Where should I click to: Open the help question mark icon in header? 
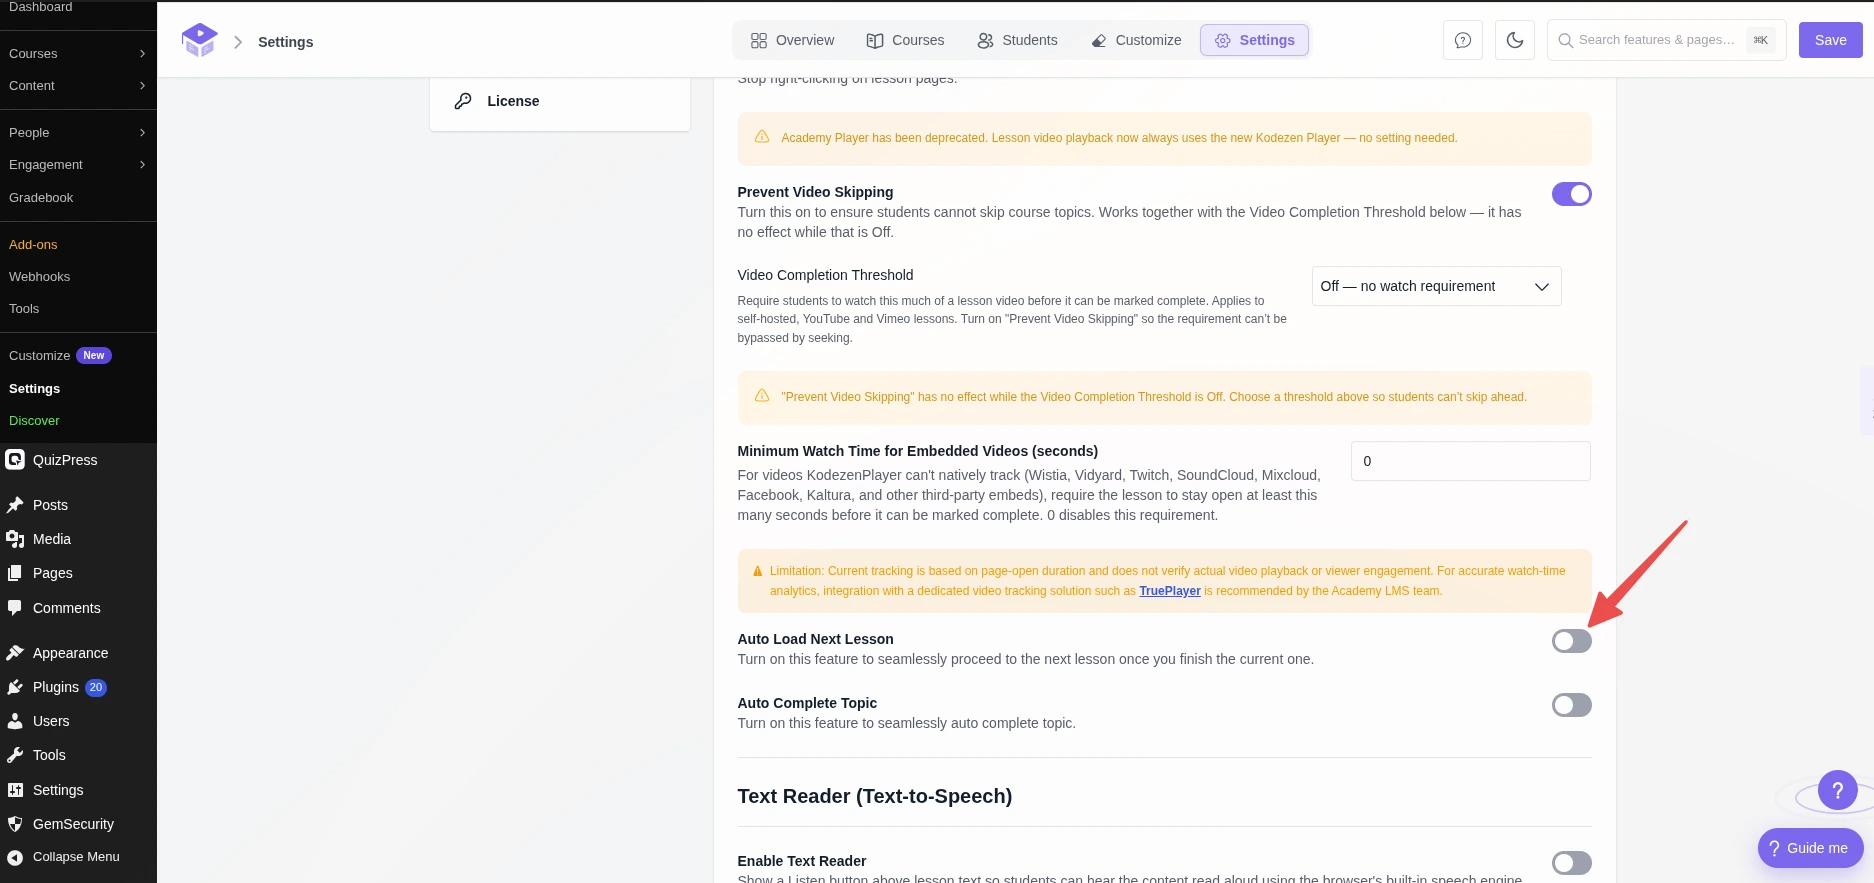point(1463,40)
